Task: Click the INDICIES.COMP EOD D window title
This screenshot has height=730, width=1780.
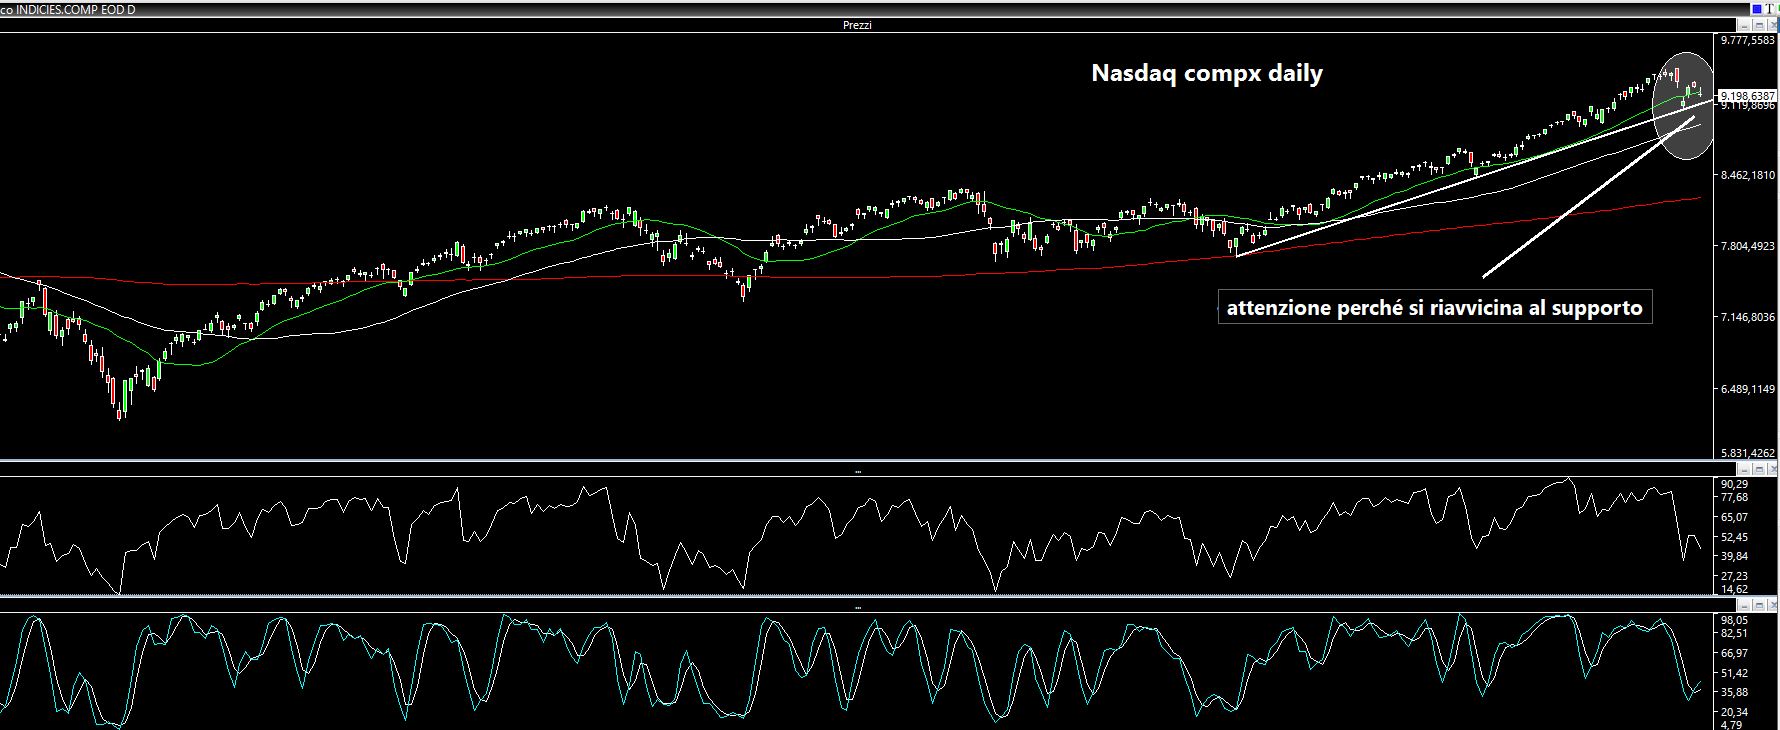Action: [x=75, y=9]
